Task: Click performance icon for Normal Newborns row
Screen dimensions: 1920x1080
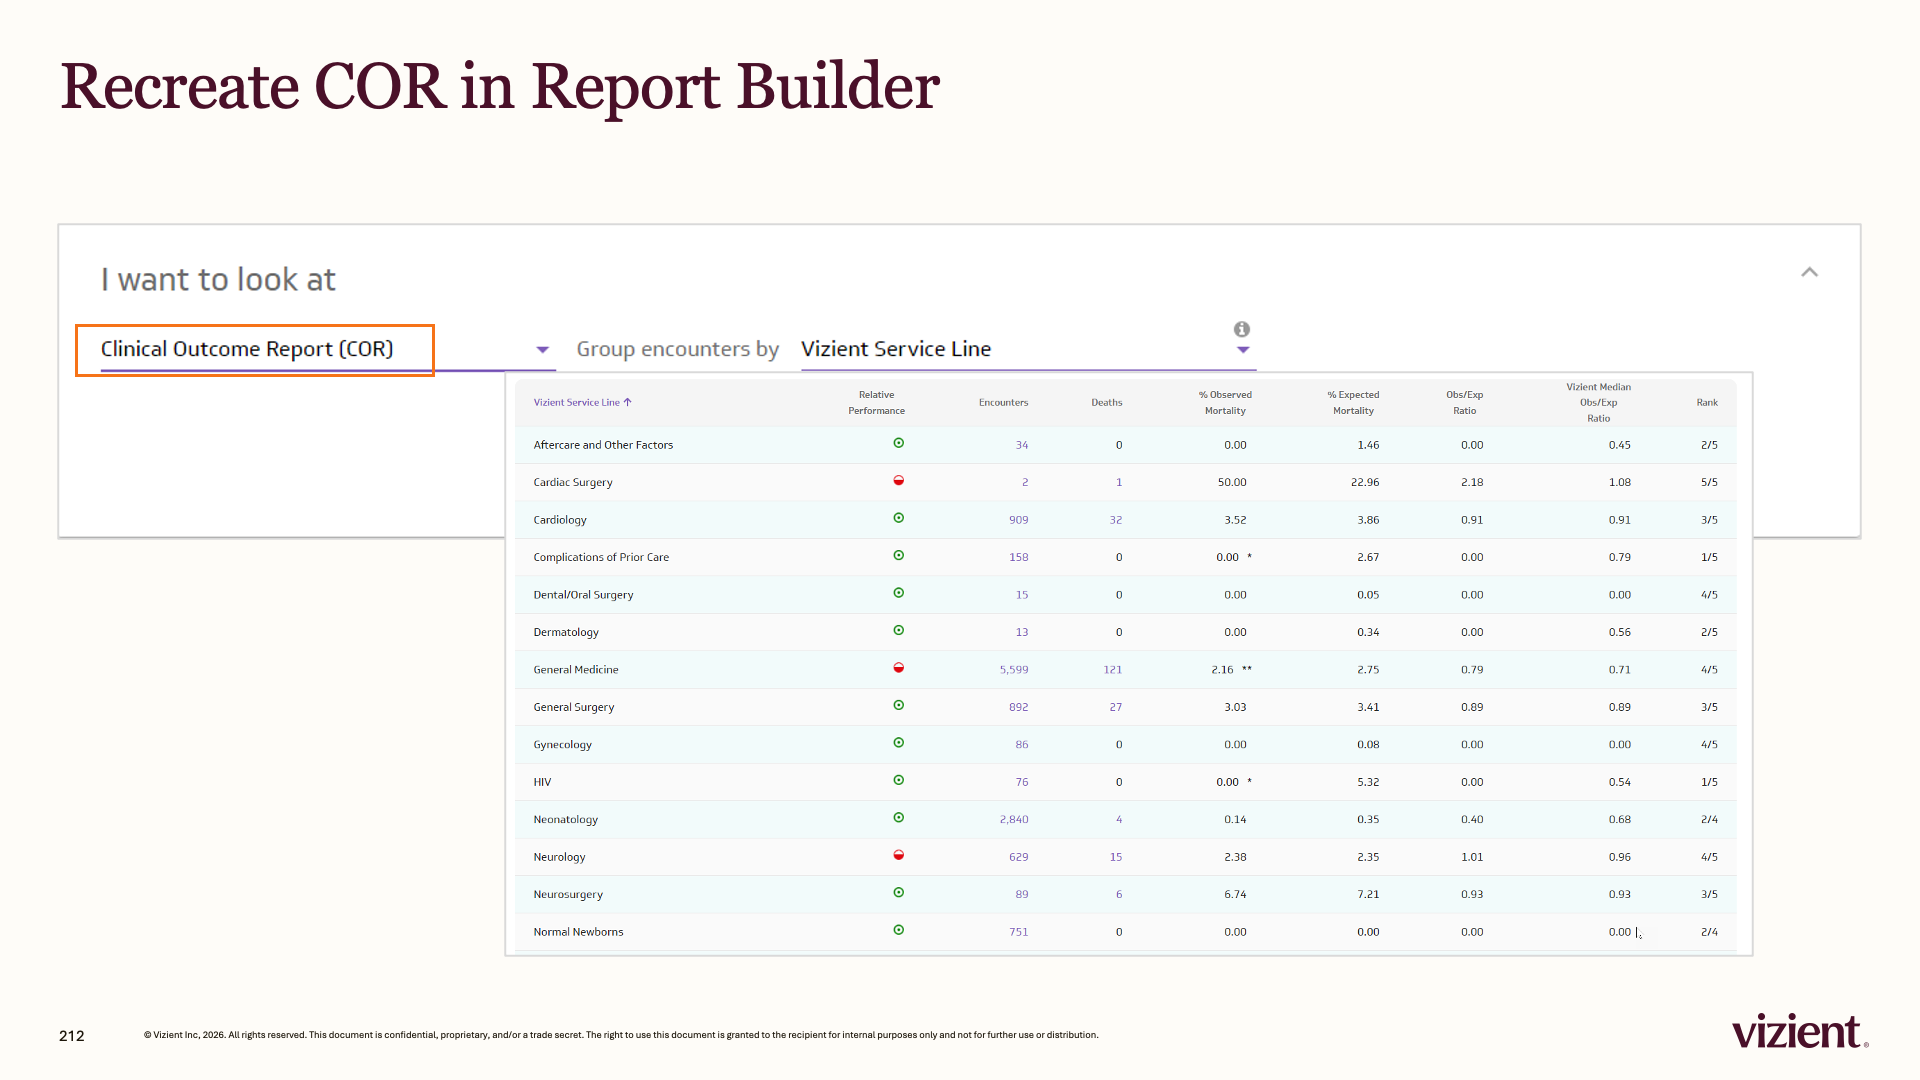Action: click(898, 930)
